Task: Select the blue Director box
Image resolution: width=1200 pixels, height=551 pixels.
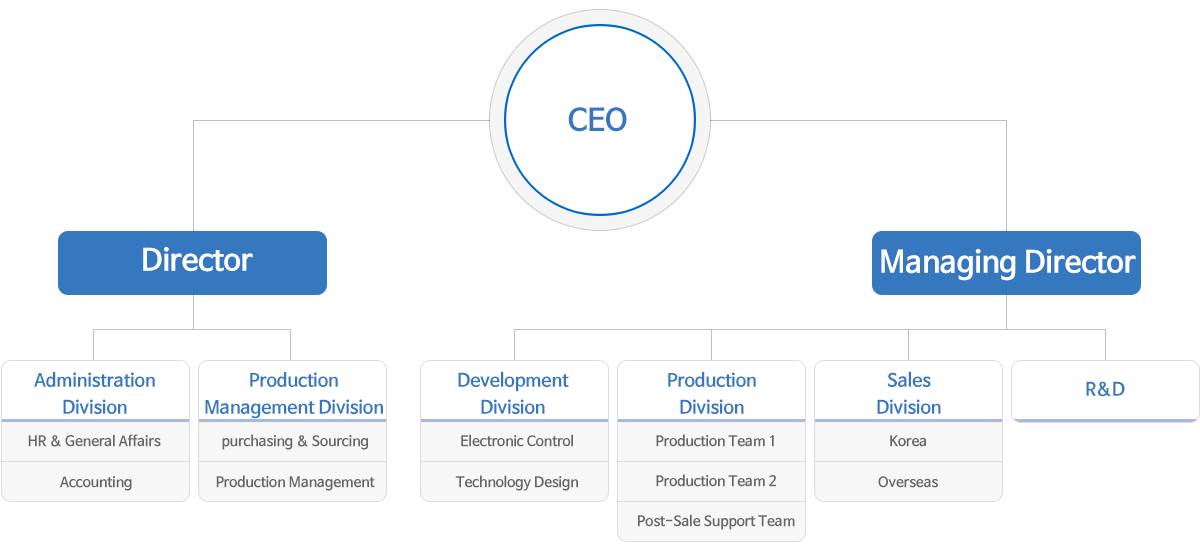Action: coord(192,262)
